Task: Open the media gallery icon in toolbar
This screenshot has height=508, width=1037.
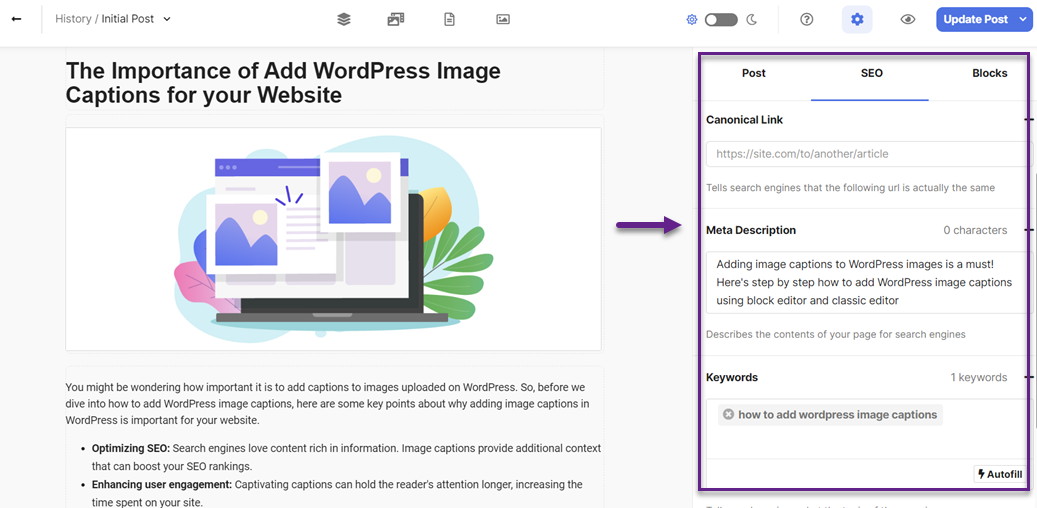Action: (396, 19)
